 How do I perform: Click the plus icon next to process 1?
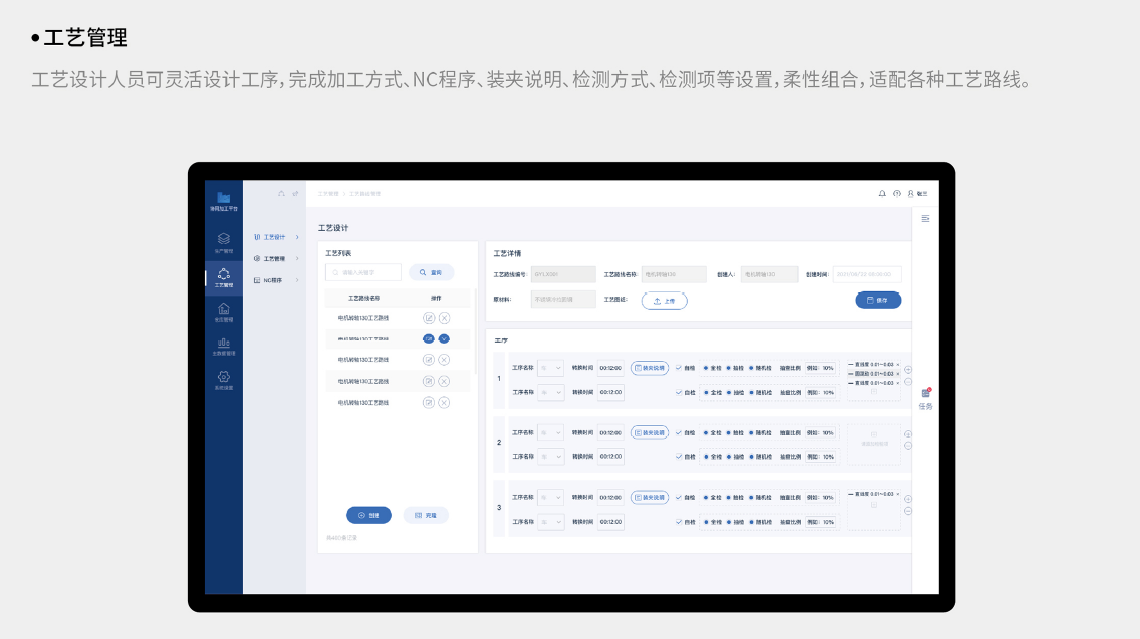(908, 369)
